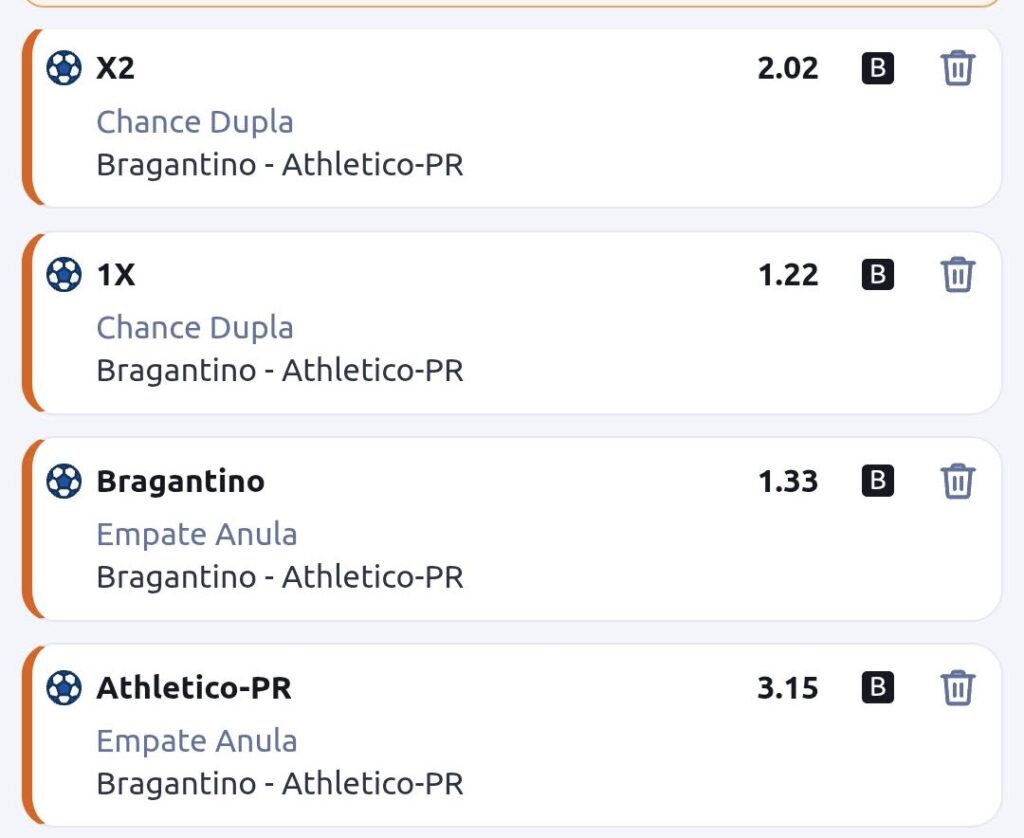Click the soccer ball icon beside Bragantino
Image resolution: width=1024 pixels, height=838 pixels.
(64, 481)
